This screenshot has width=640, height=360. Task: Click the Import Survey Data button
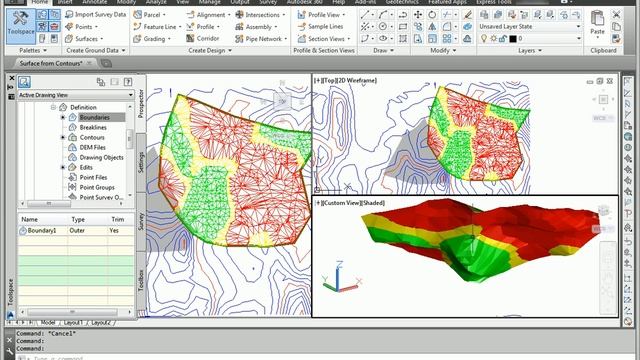96,14
